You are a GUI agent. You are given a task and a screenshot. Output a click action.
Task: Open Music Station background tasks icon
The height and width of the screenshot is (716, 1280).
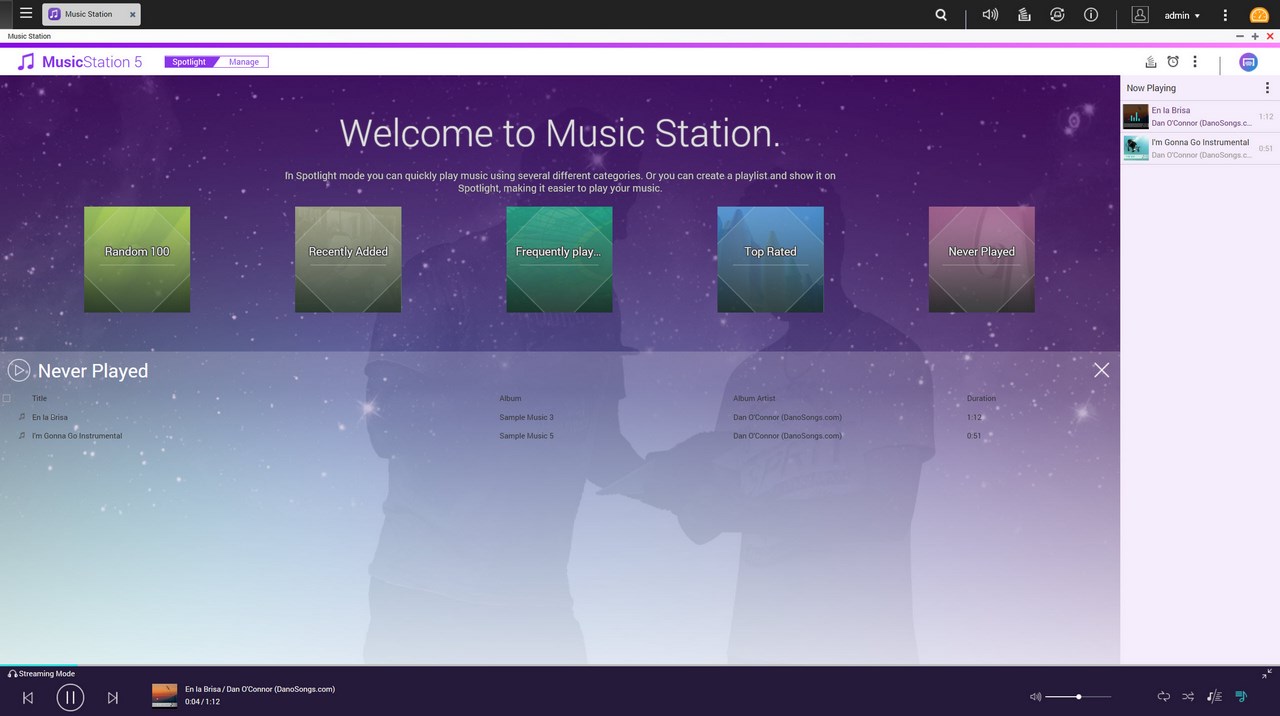click(1151, 62)
